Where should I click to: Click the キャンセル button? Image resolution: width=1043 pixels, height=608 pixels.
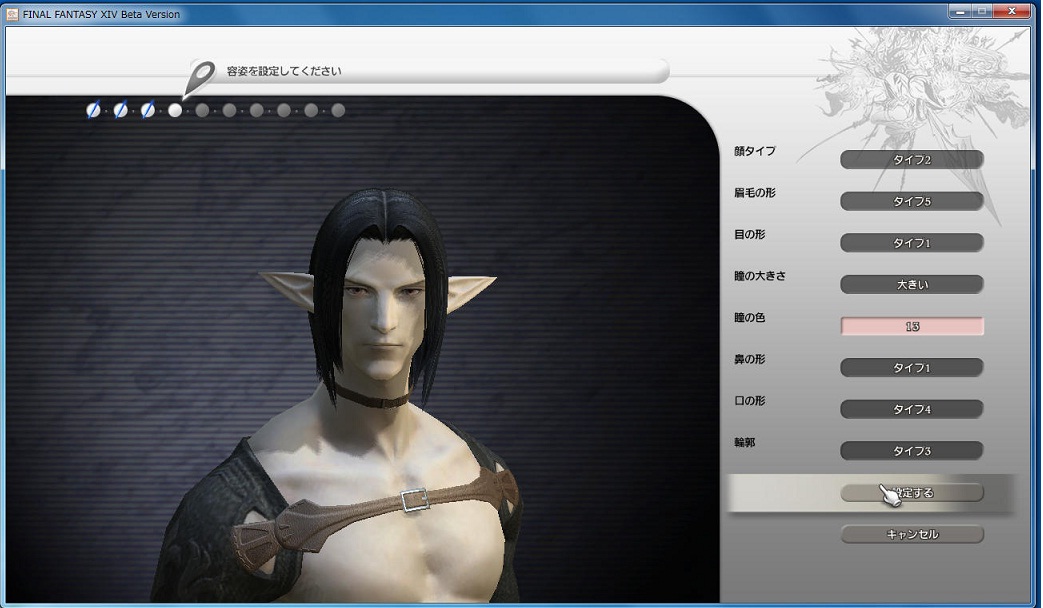(x=912, y=534)
